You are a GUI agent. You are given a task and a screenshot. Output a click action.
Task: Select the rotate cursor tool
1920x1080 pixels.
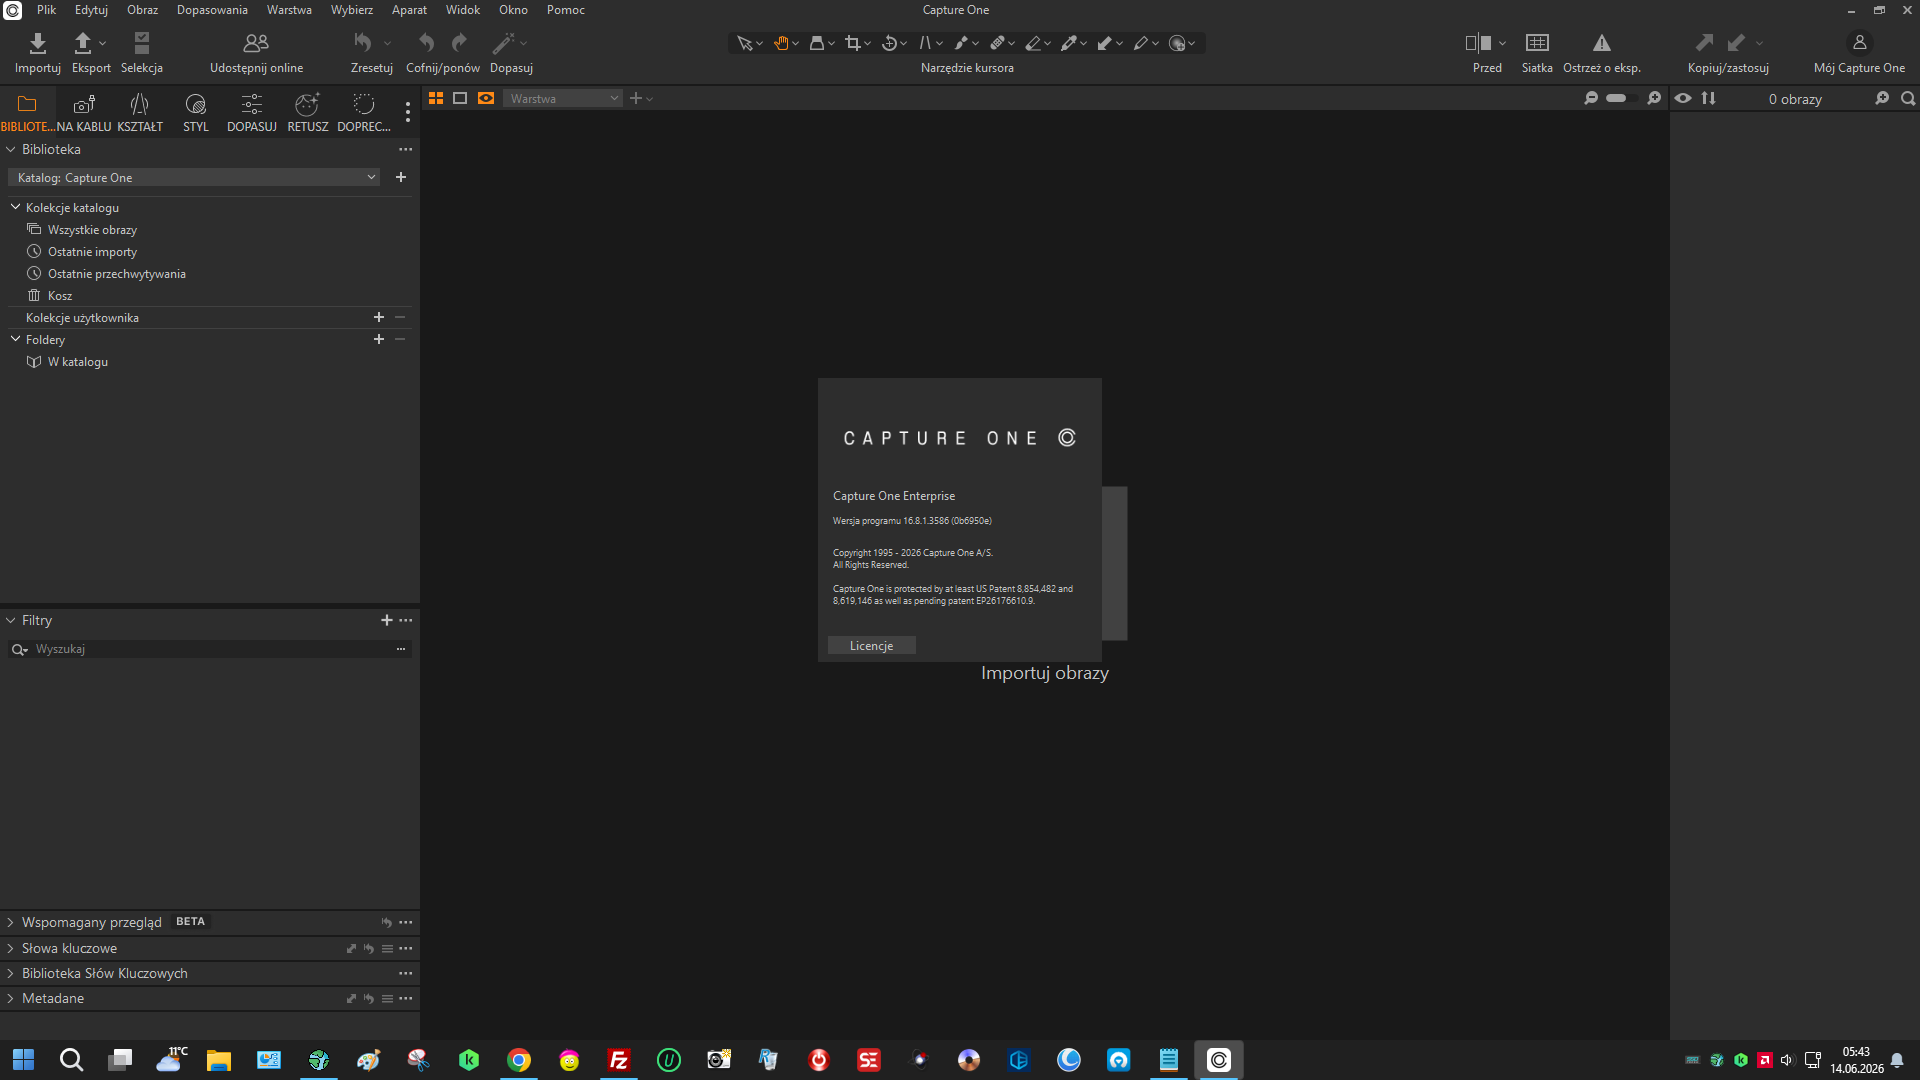tap(889, 43)
